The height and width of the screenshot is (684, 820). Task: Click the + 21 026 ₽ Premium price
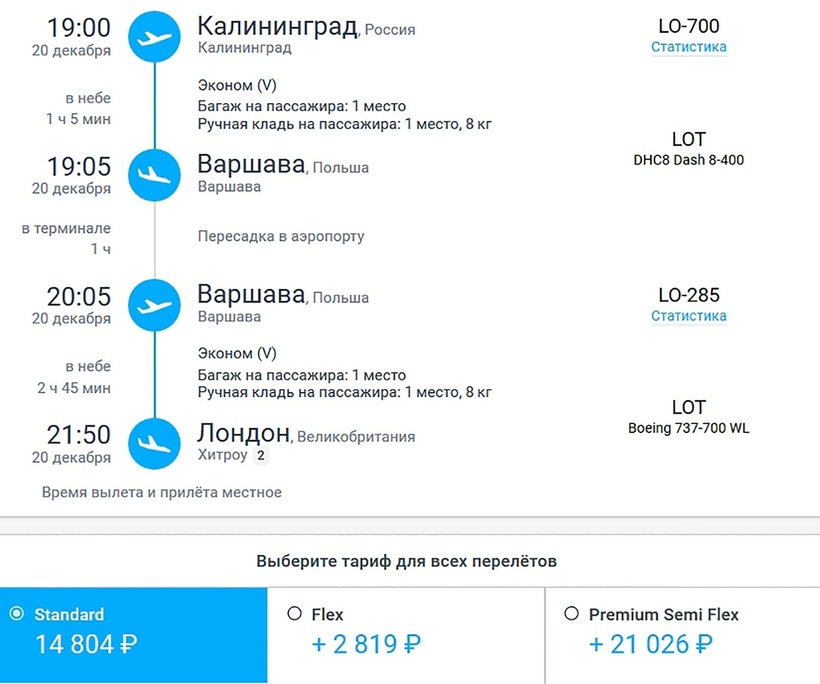click(x=650, y=645)
